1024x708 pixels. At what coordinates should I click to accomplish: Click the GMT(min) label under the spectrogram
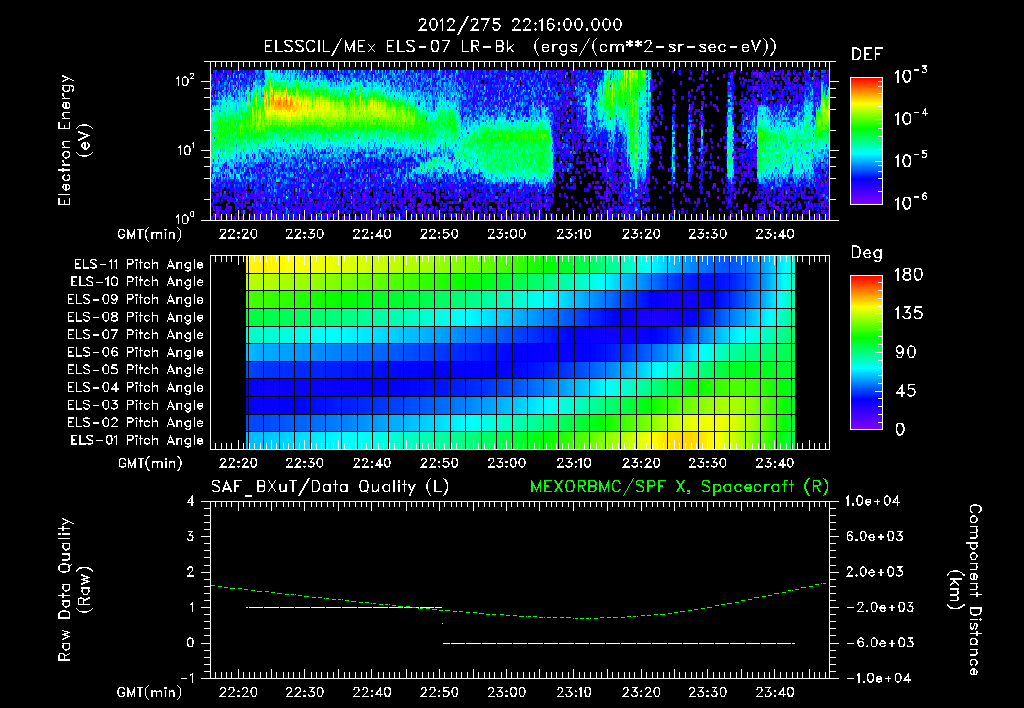click(x=150, y=234)
